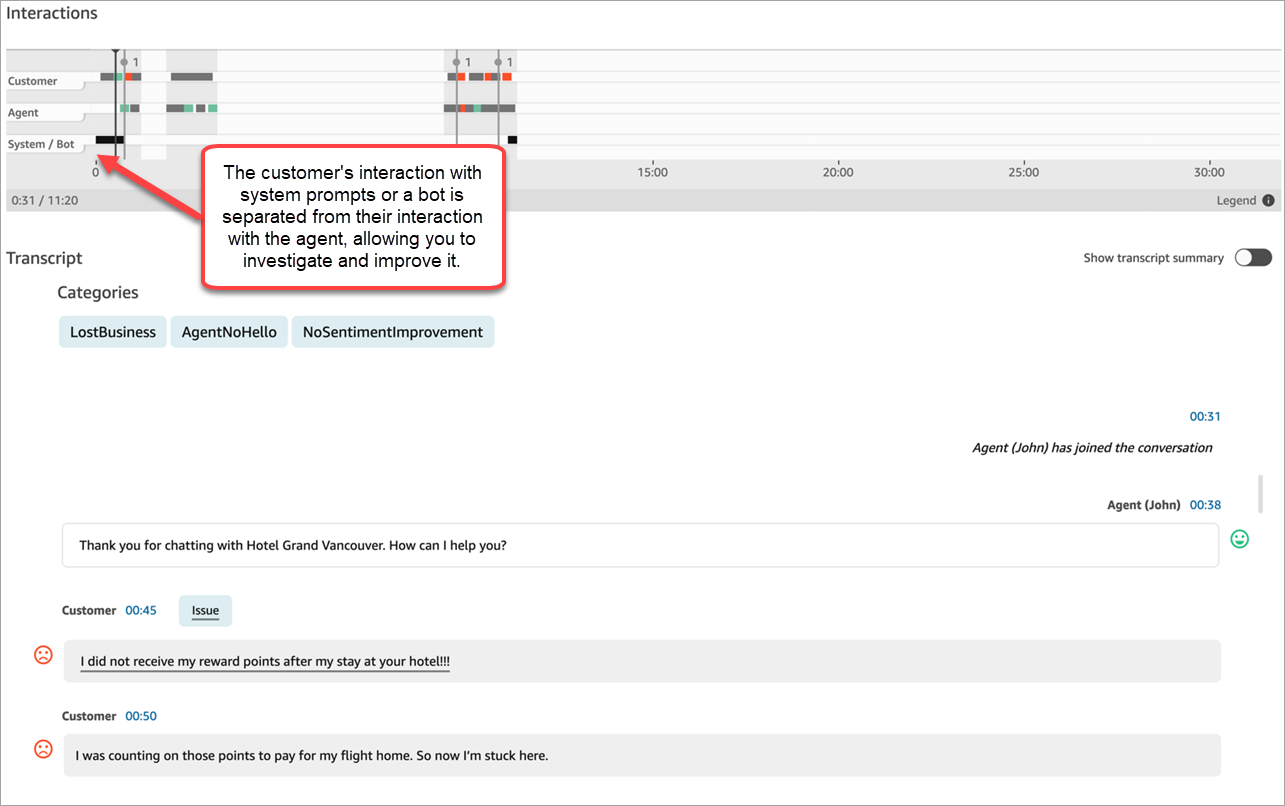Click red frown icon beside reward points message
The height and width of the screenshot is (806, 1285).
point(43,655)
